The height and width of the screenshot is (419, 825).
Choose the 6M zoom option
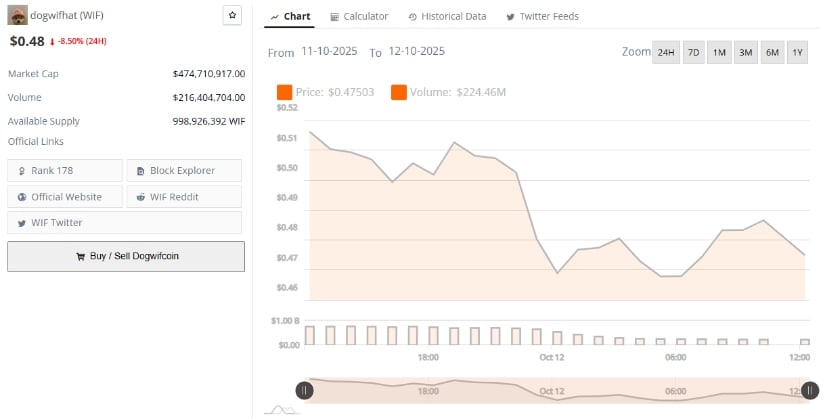(x=772, y=52)
